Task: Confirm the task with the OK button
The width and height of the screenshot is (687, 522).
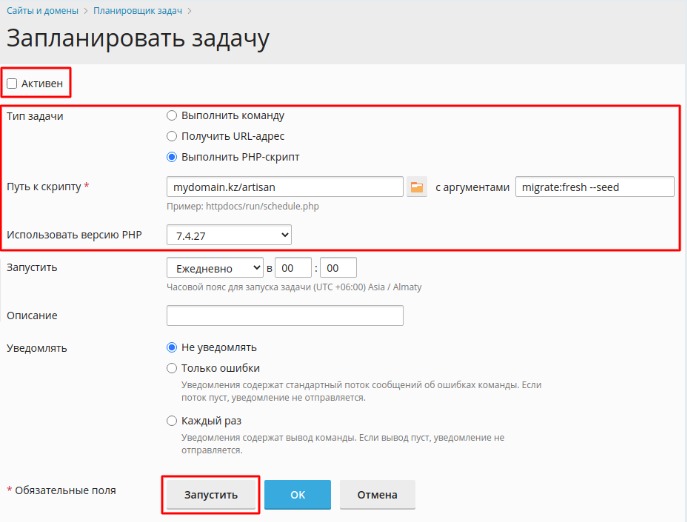Action: point(297,494)
